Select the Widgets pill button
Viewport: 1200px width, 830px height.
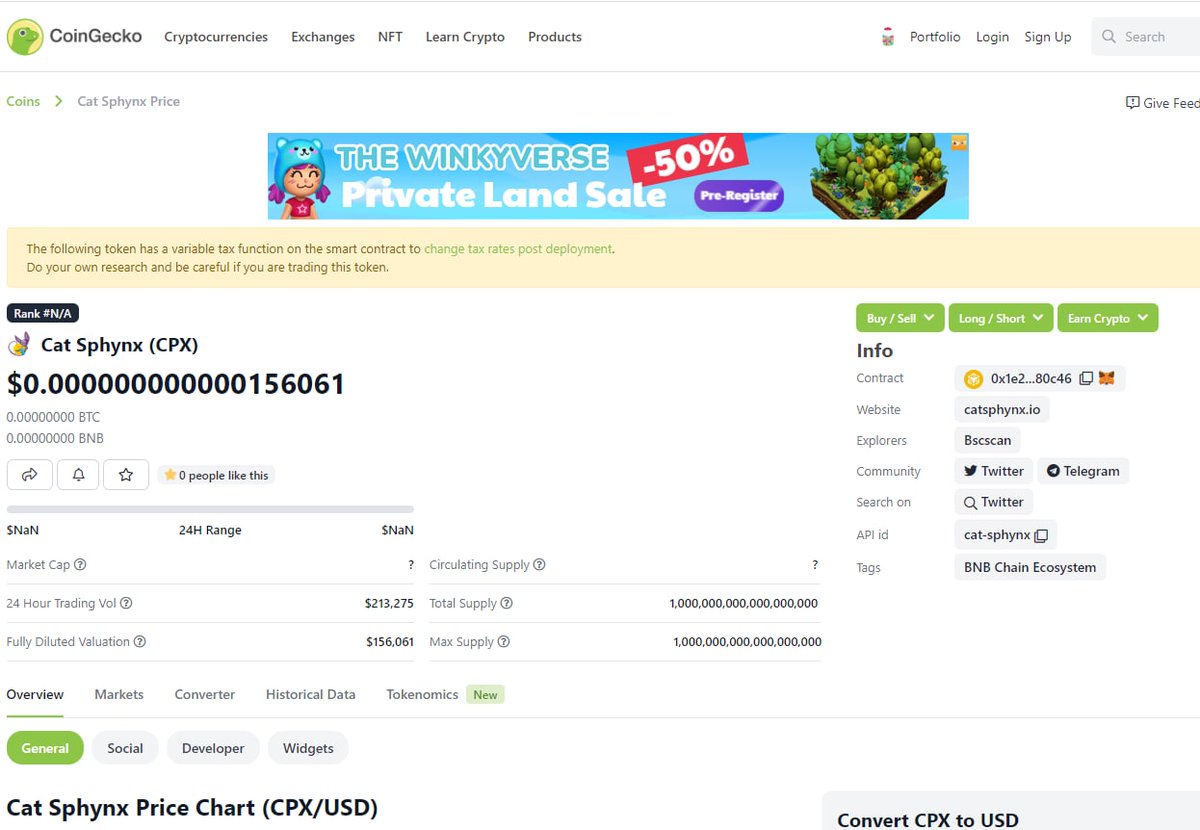(308, 748)
